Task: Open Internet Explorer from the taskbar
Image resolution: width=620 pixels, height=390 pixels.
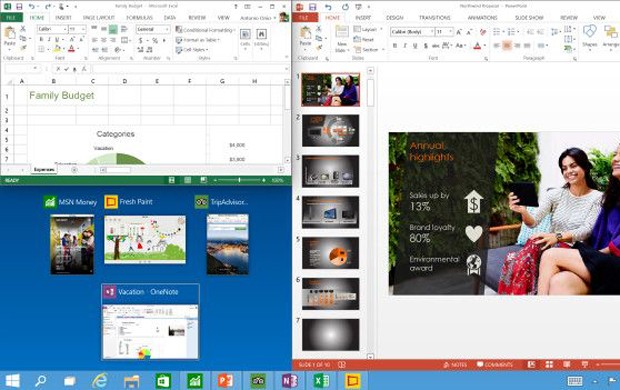Action: [x=100, y=381]
